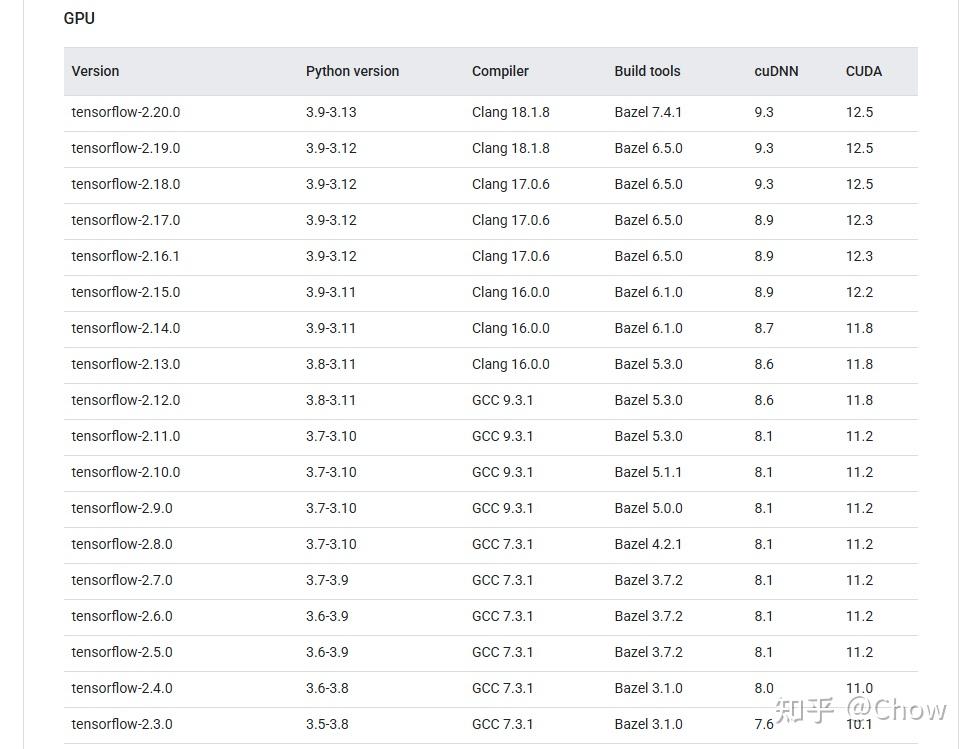The width and height of the screenshot is (971, 749).
Task: Click the cuDNN column header
Action: pos(776,71)
